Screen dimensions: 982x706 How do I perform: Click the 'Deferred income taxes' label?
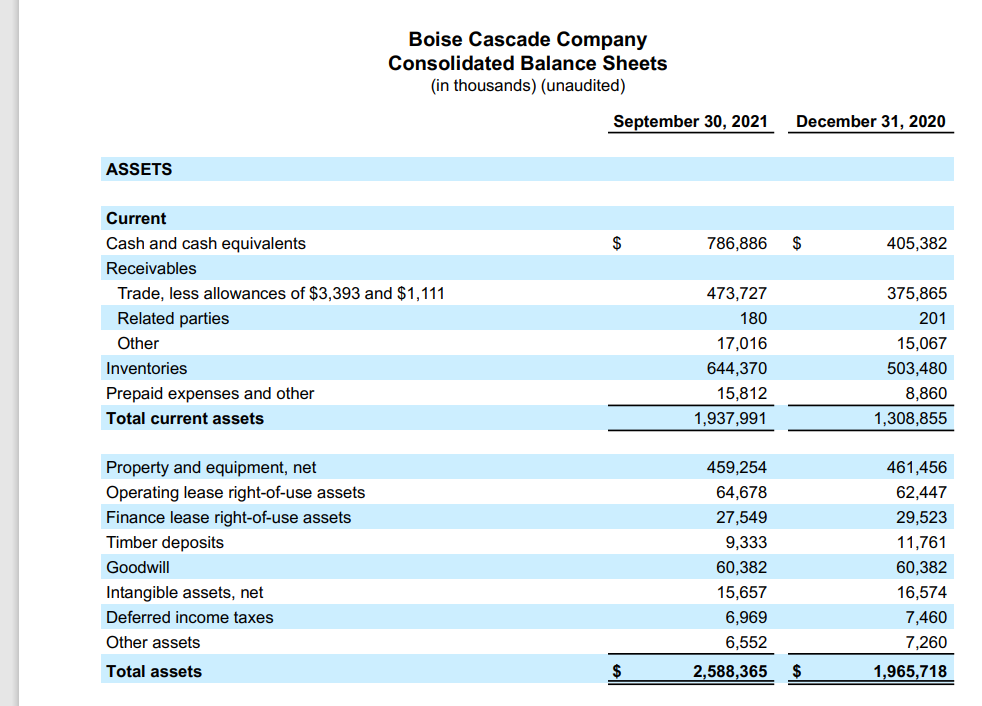pos(190,618)
